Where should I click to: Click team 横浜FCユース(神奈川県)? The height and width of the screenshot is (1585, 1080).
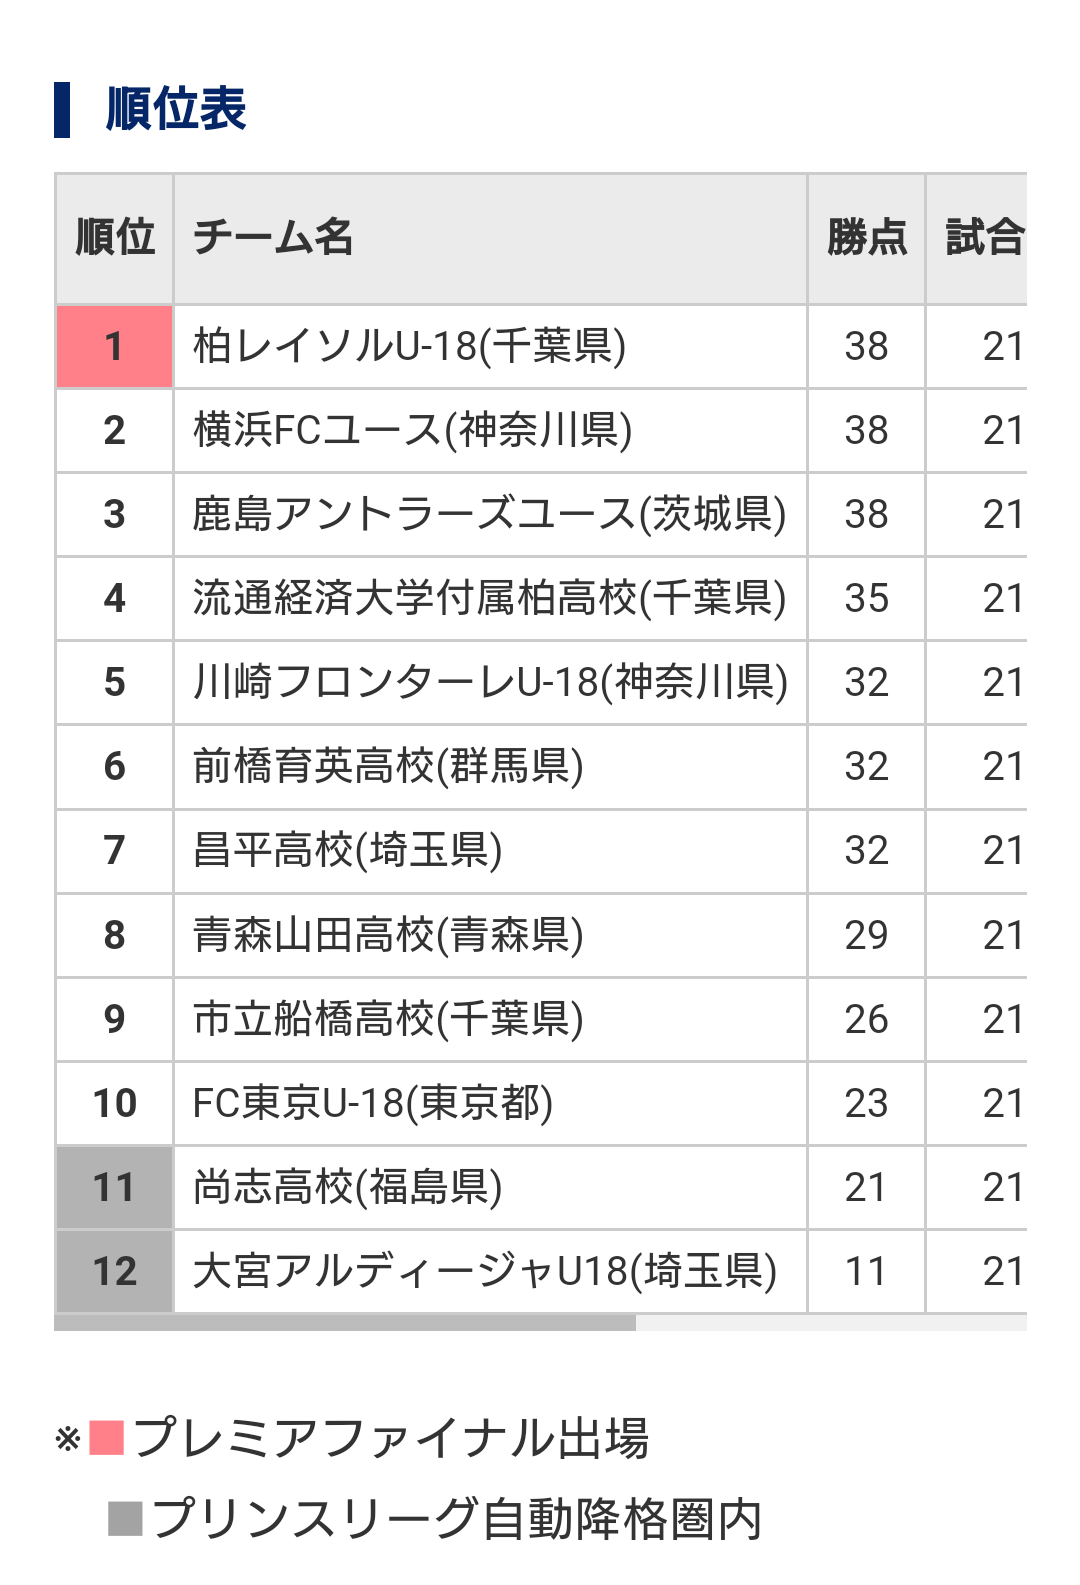pyautogui.click(x=413, y=430)
